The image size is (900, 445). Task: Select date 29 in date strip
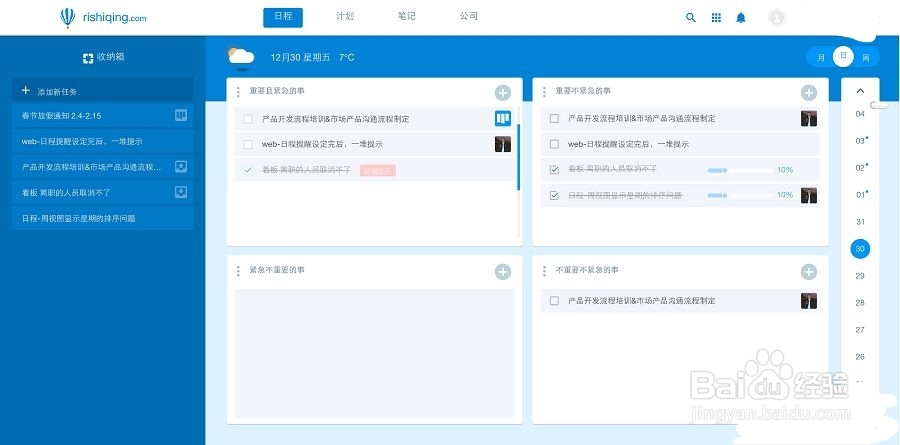pyautogui.click(x=860, y=276)
